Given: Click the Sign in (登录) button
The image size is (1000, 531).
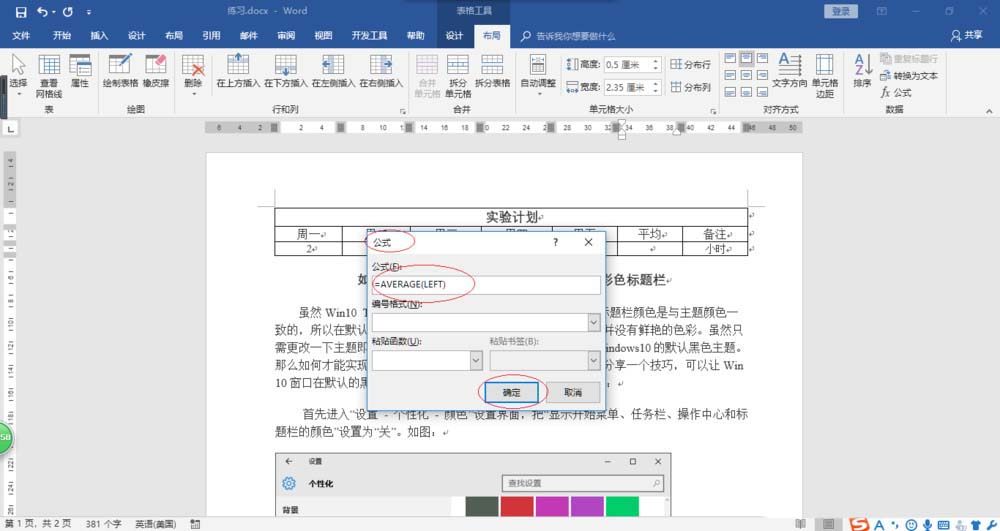Looking at the screenshot, I should tap(841, 11).
